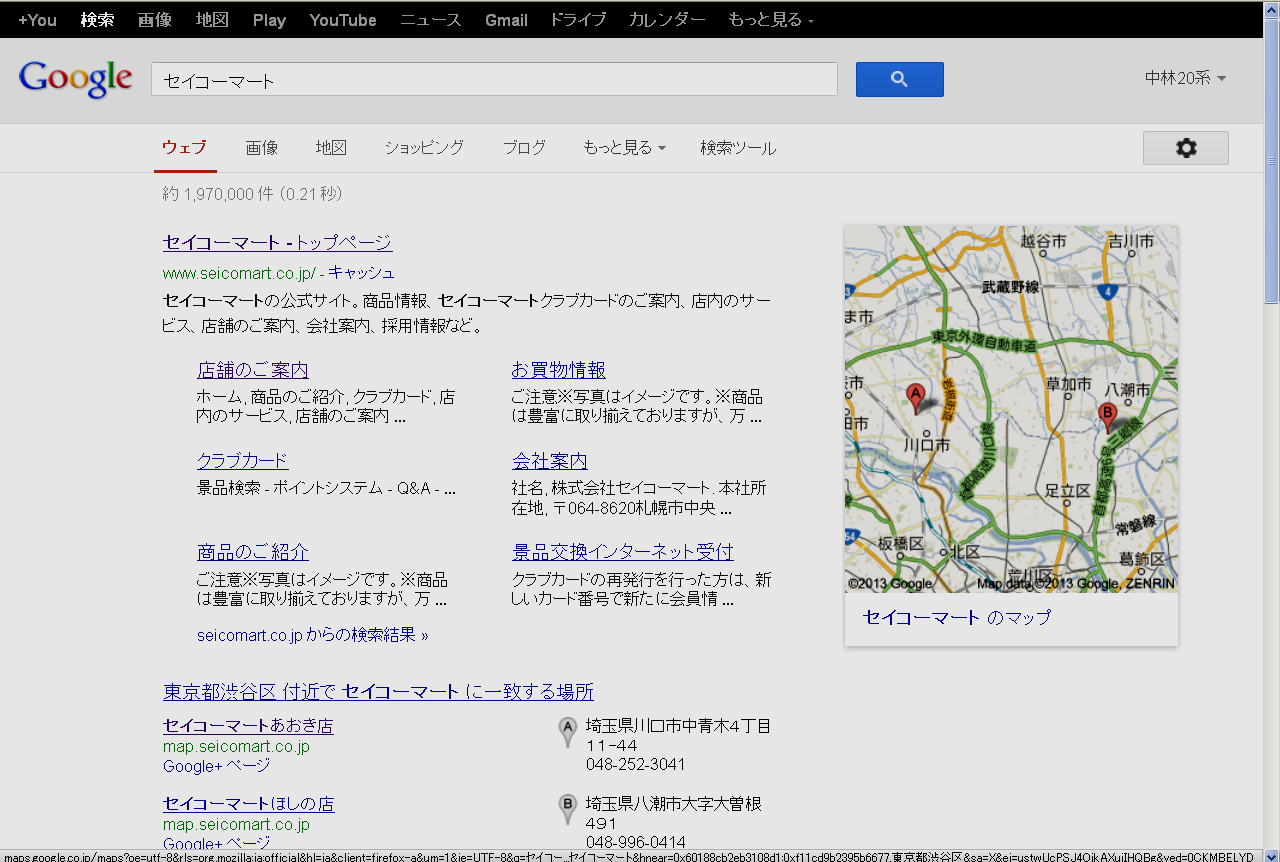Open +You in the top bar
Image resolution: width=1280 pixels, height=862 pixels.
[37, 20]
